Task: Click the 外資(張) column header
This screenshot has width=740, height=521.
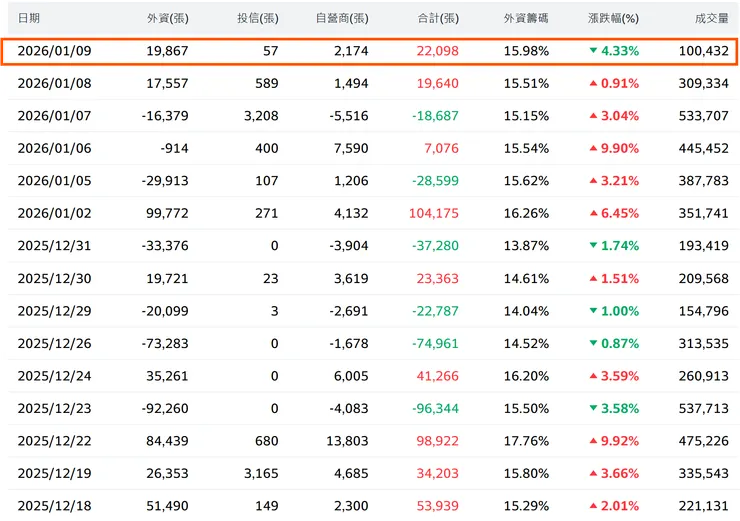Action: pyautogui.click(x=166, y=18)
